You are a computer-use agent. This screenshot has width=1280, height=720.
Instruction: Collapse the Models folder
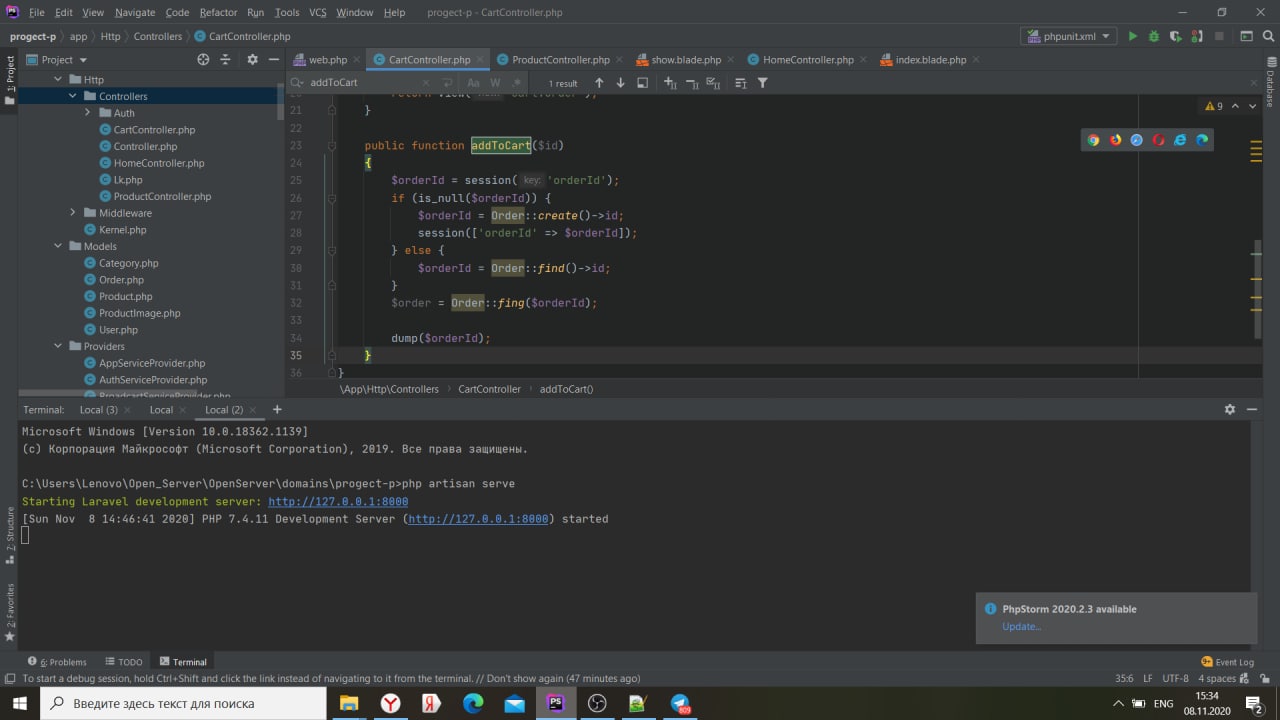[58, 246]
